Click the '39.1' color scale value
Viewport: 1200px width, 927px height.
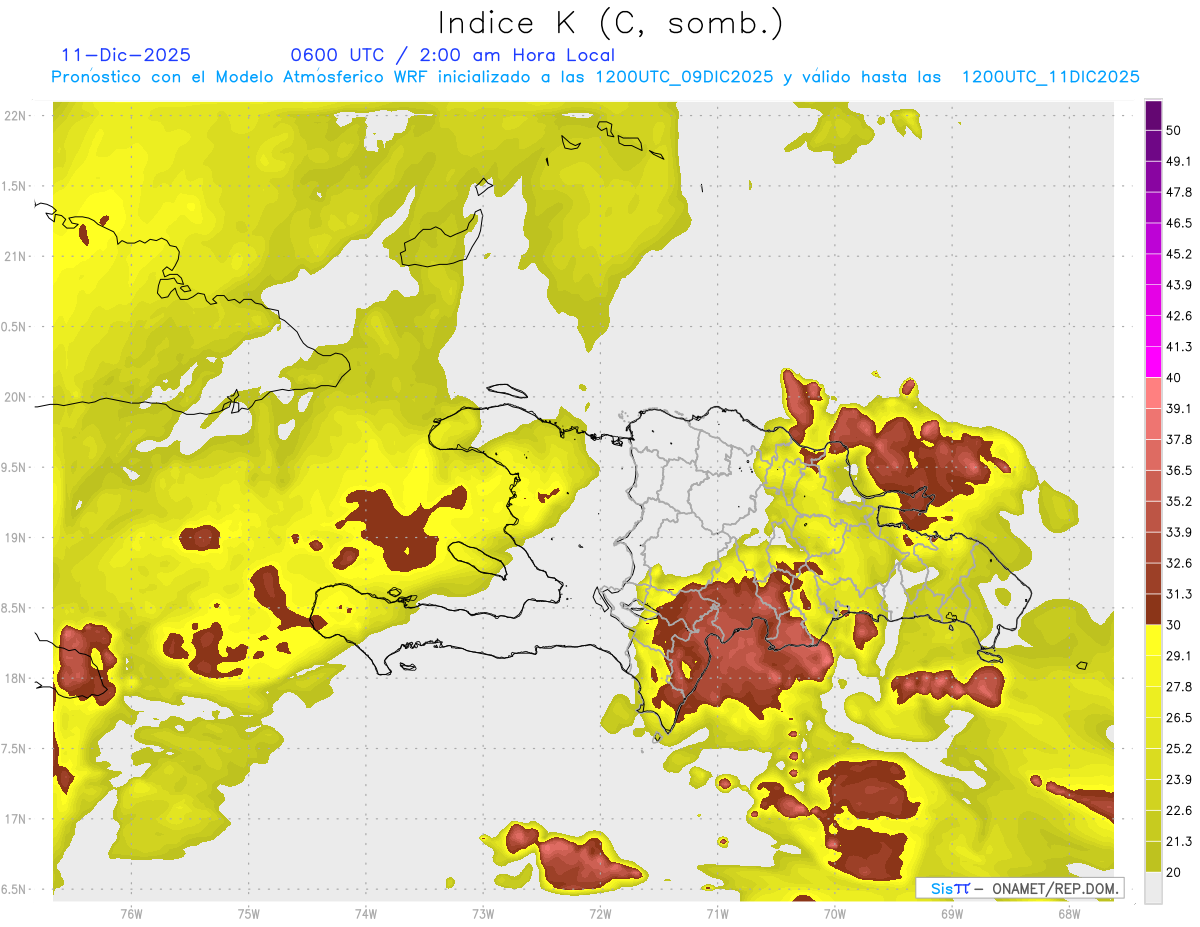[x=1179, y=409]
